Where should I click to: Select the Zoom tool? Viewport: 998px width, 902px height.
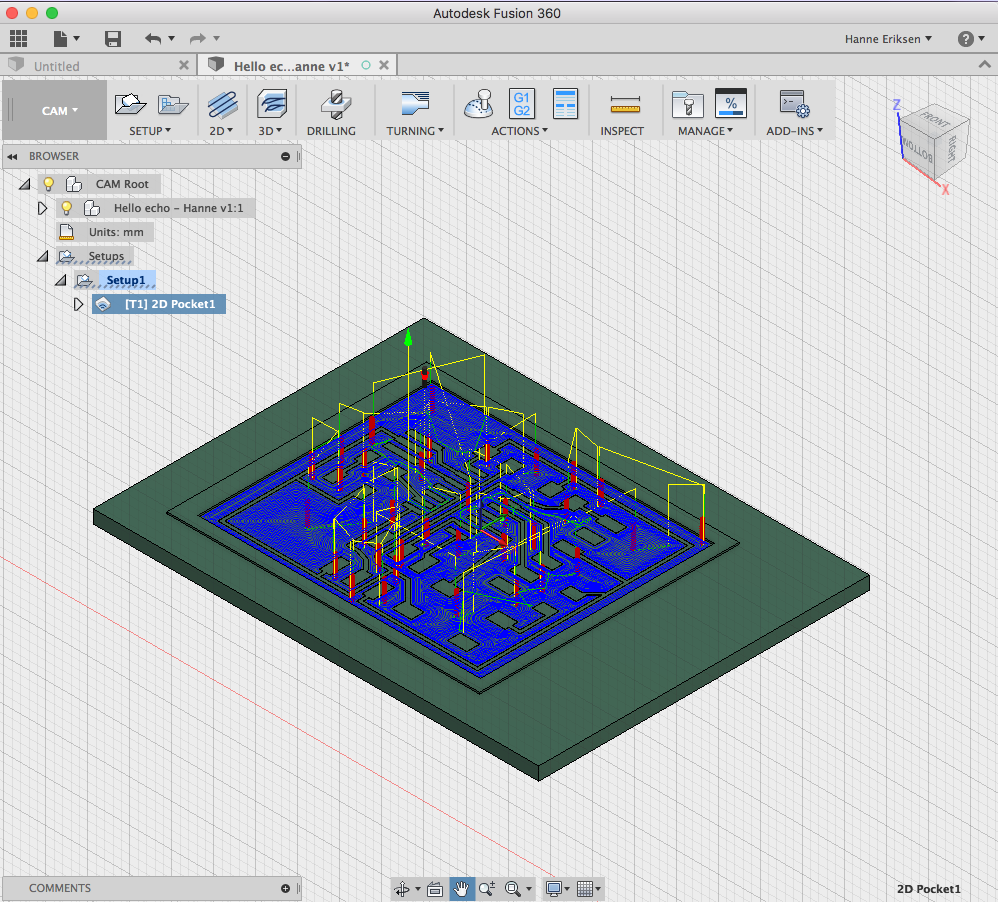[487, 889]
